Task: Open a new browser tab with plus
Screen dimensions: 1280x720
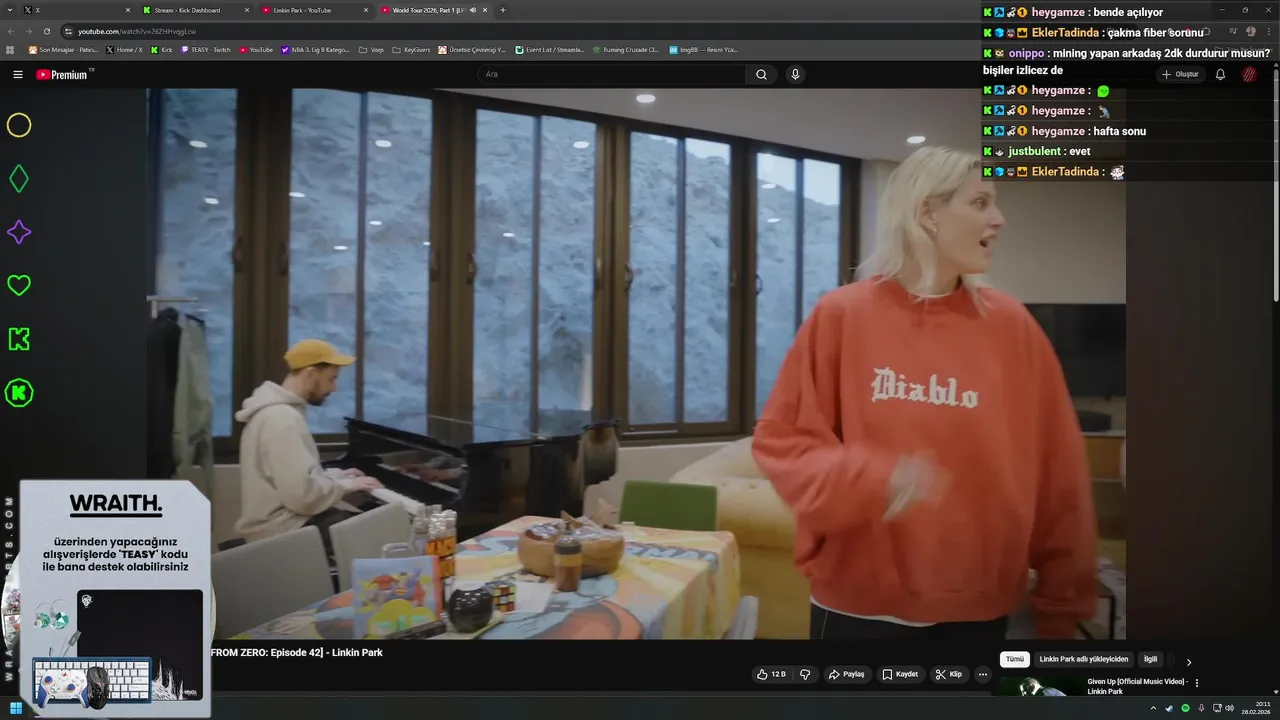Action: coord(502,10)
